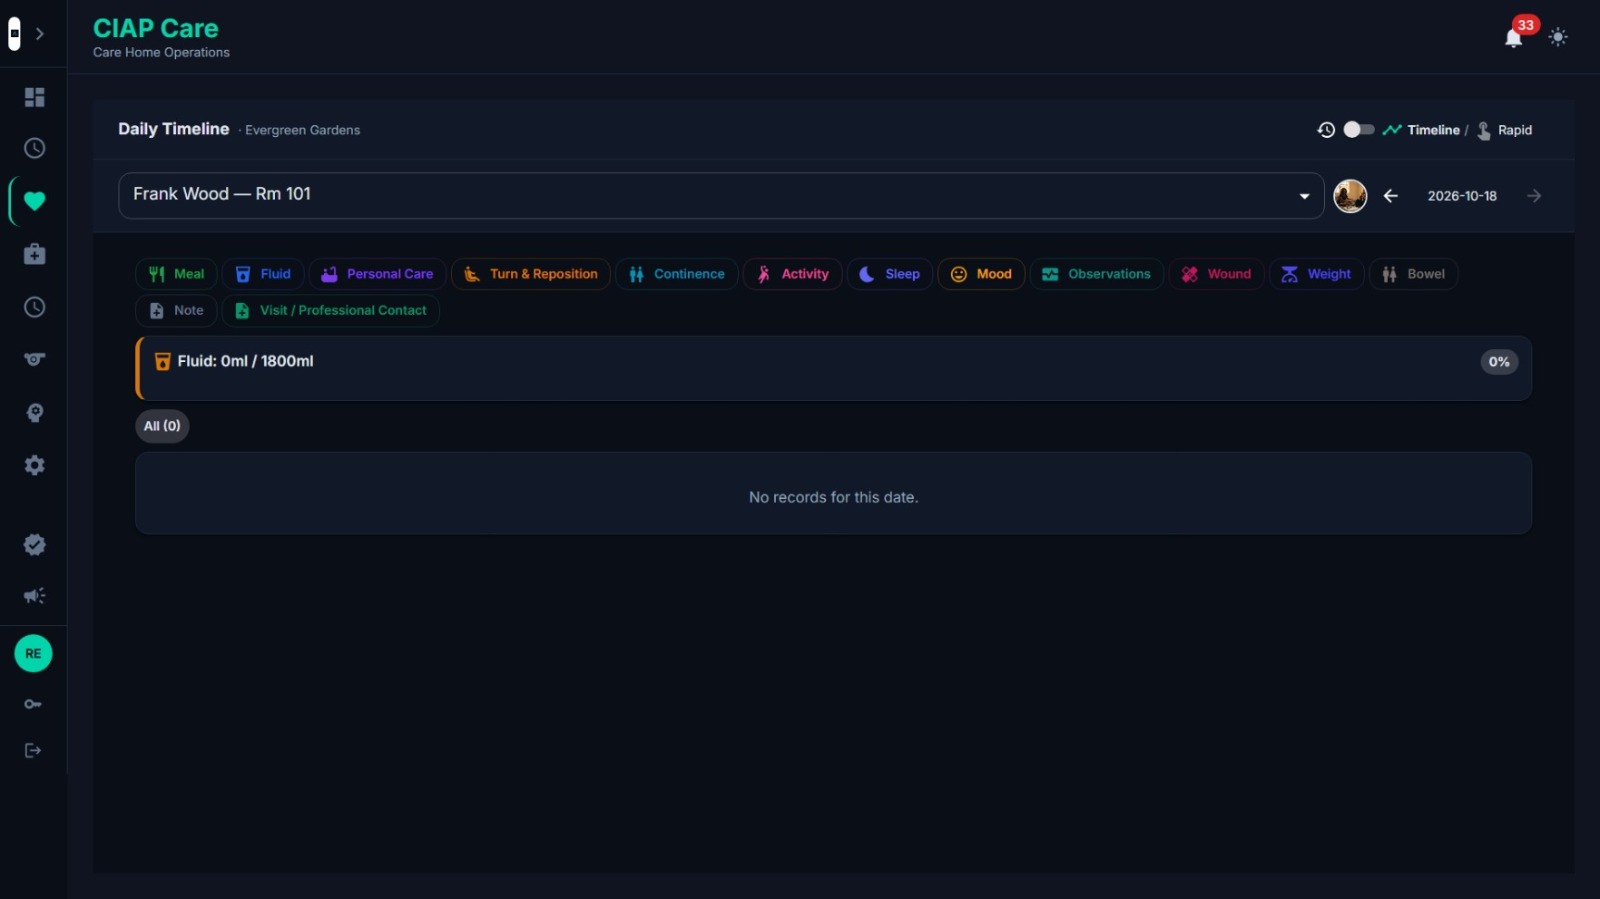The height and width of the screenshot is (899, 1600).
Task: Expand the Frank Wood resident dropdown
Action: tap(720, 195)
